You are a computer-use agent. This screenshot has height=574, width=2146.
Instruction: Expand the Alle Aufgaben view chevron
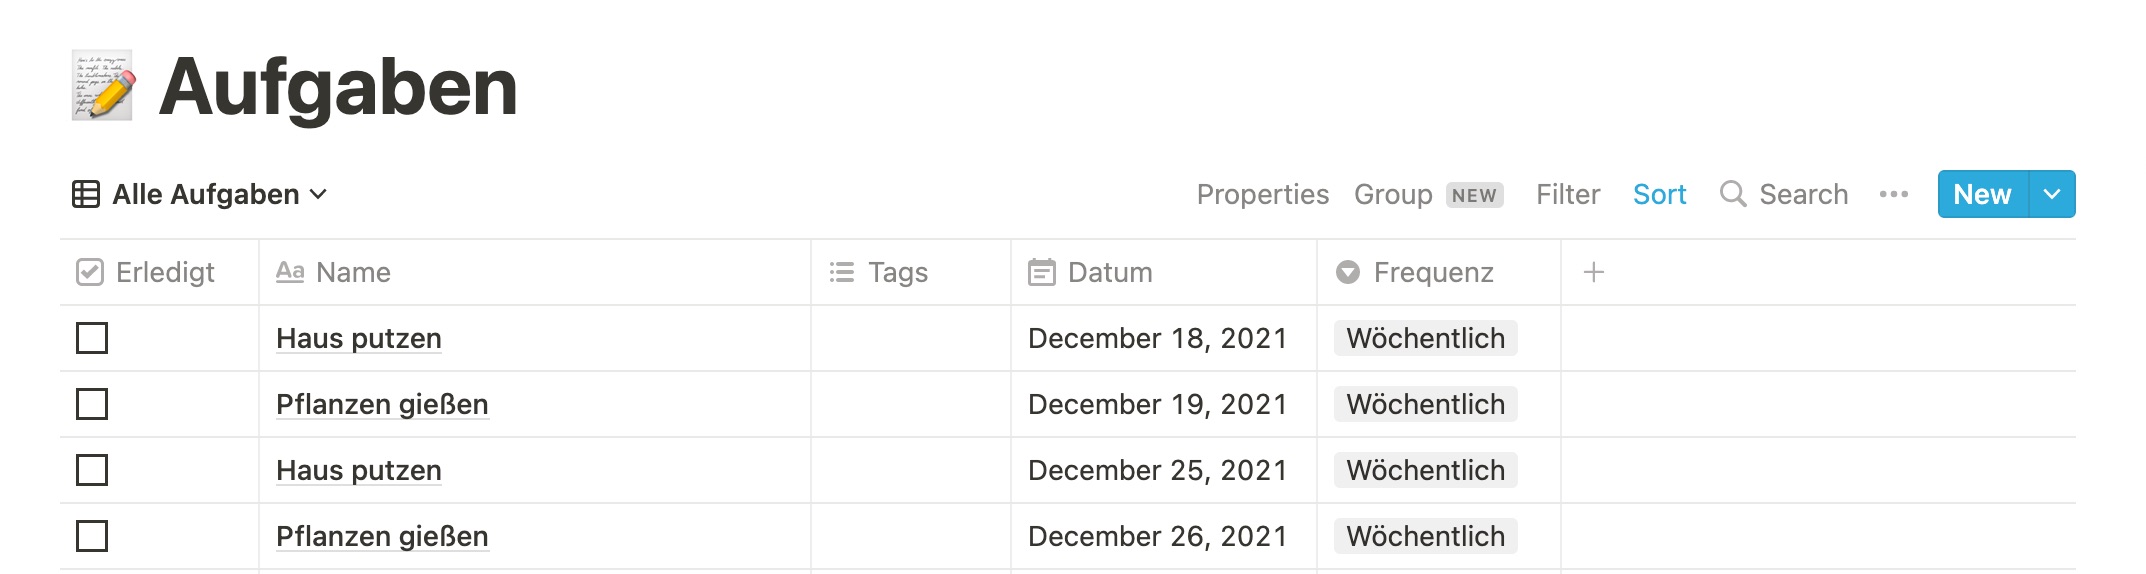click(319, 194)
